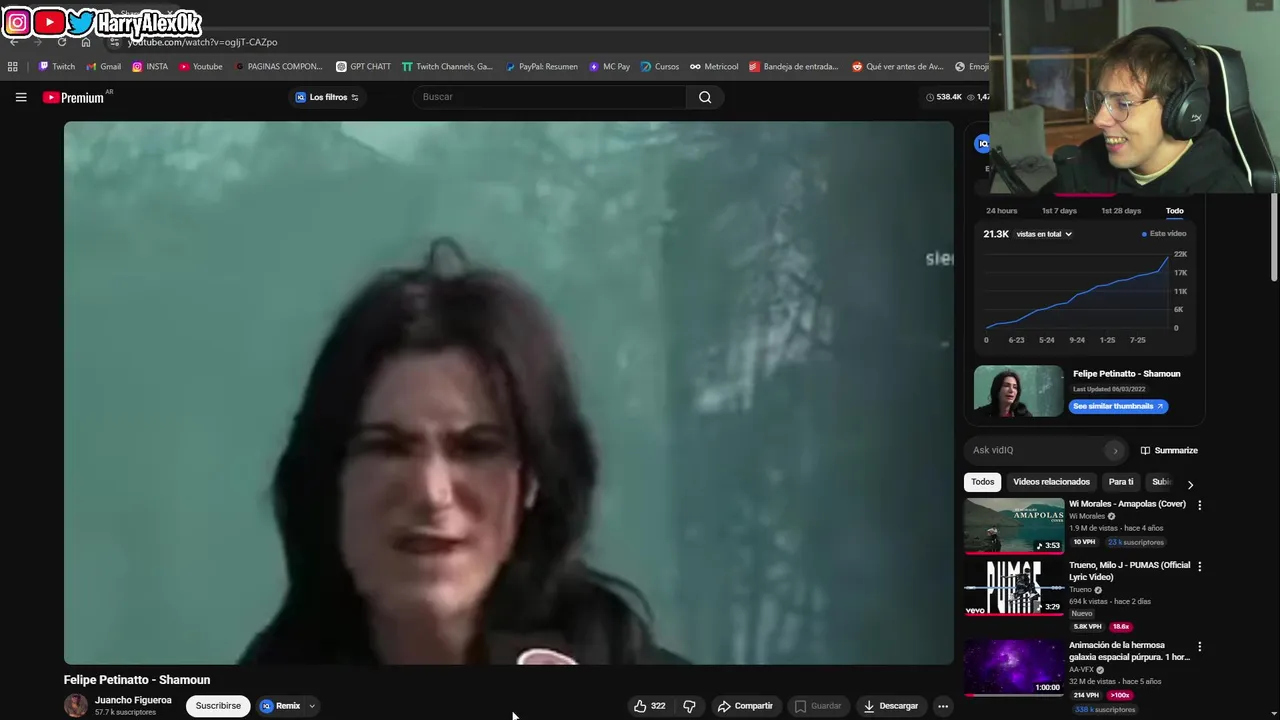1280x720 pixels.
Task: Click the See similar thumbnails button
Action: coord(1118,406)
